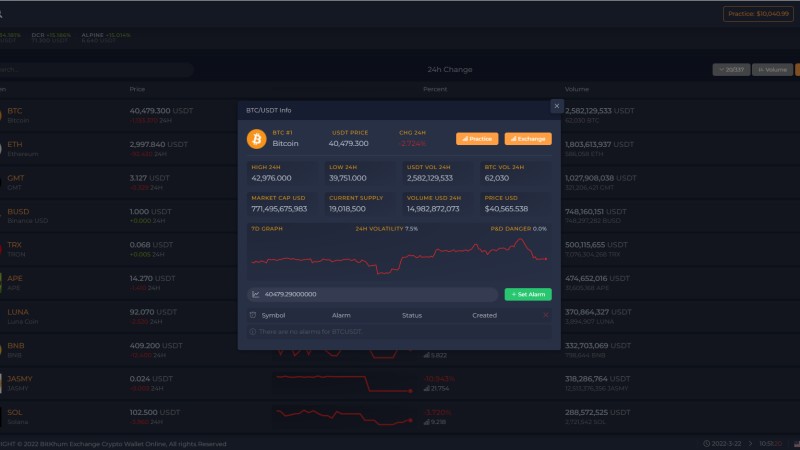Close the BTC/USDT Info dialog
Viewport: 800px width, 450px height.
[557, 106]
